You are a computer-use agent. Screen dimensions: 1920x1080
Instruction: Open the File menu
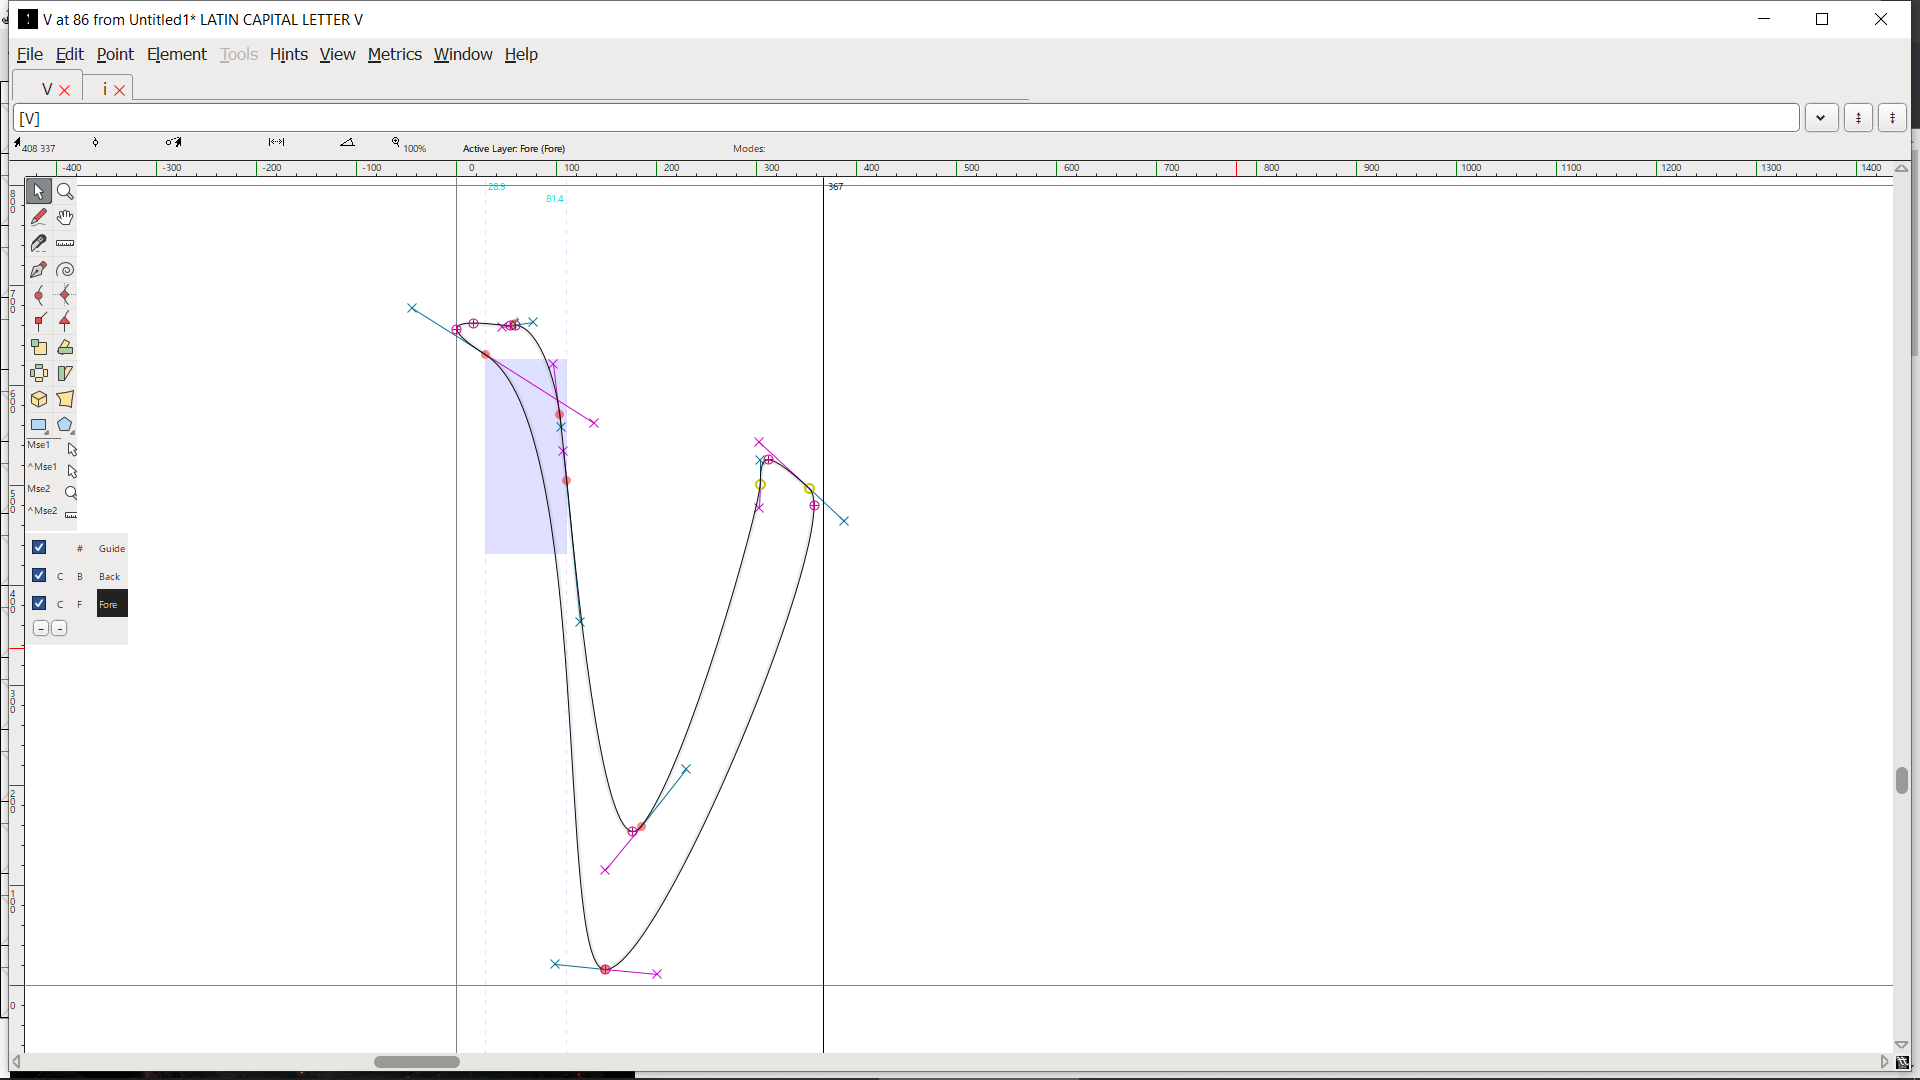[30, 54]
